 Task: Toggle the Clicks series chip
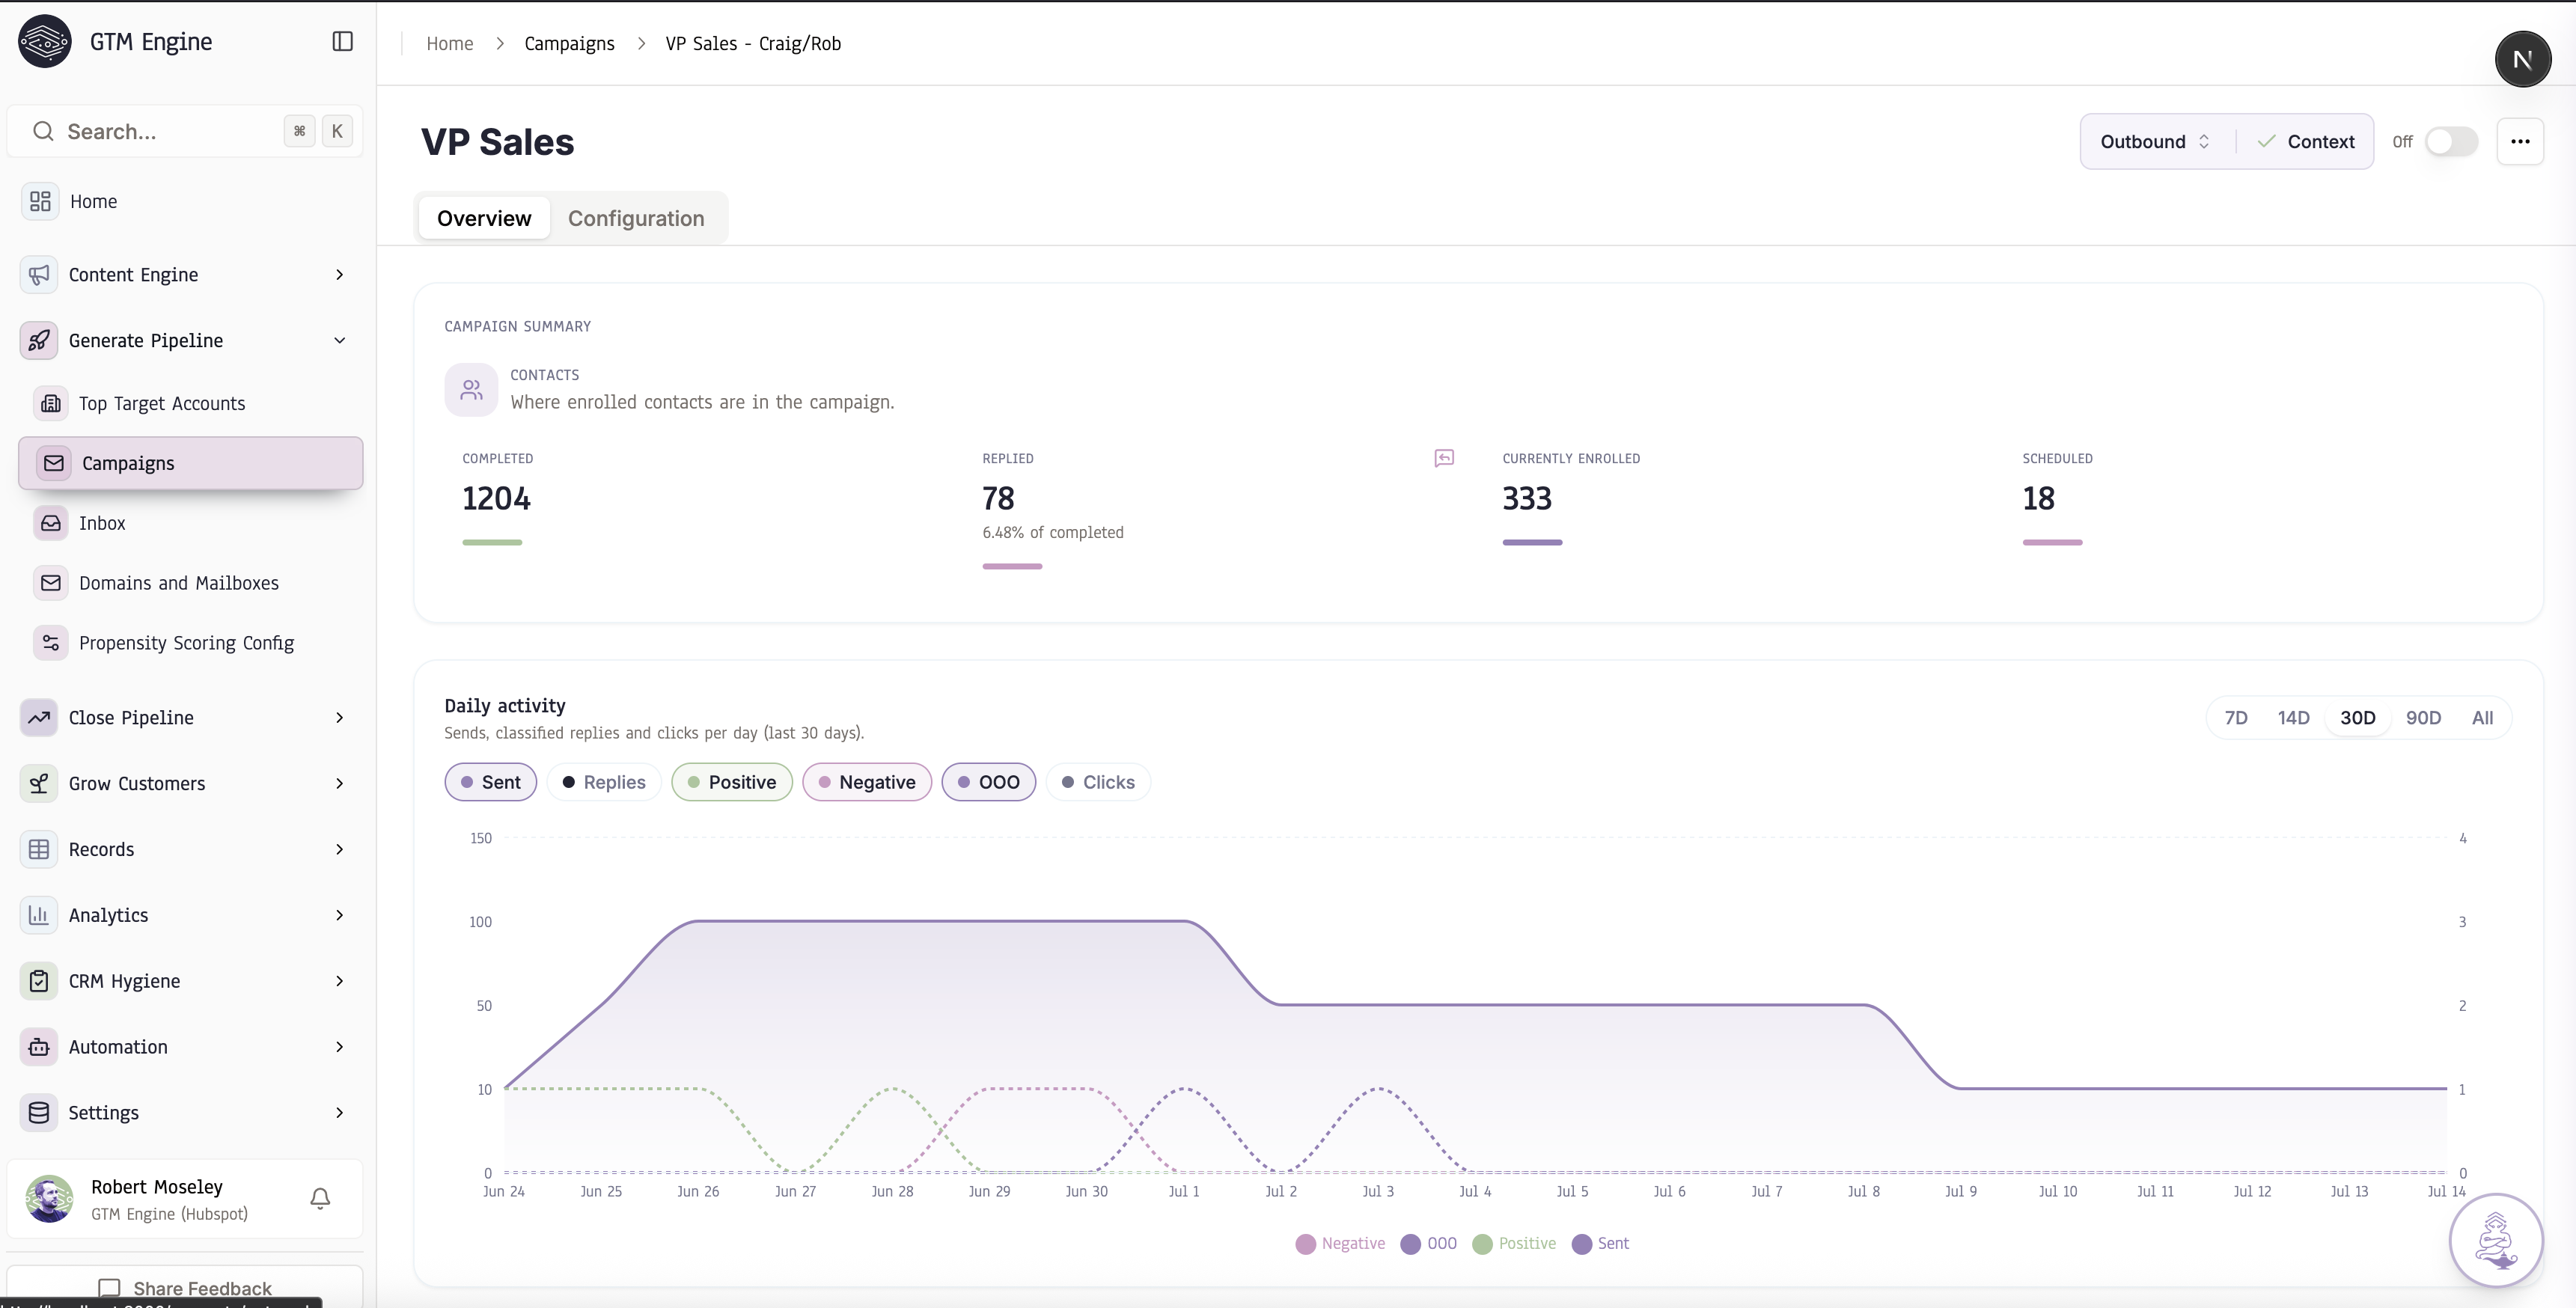1098,782
